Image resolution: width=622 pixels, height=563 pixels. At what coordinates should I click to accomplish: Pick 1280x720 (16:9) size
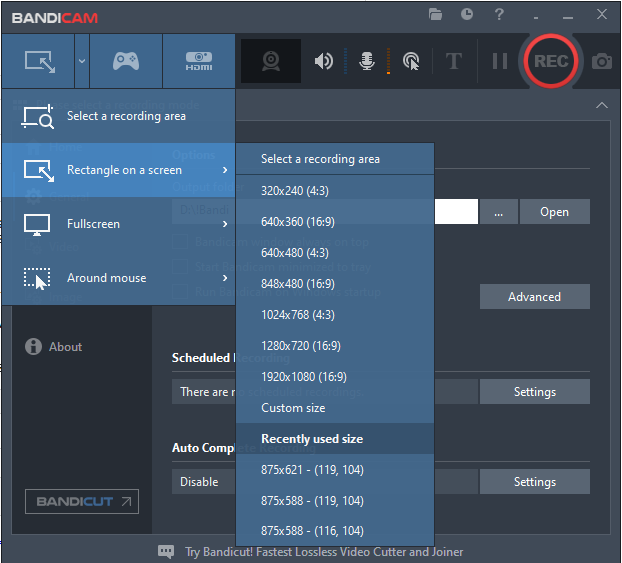click(335, 345)
